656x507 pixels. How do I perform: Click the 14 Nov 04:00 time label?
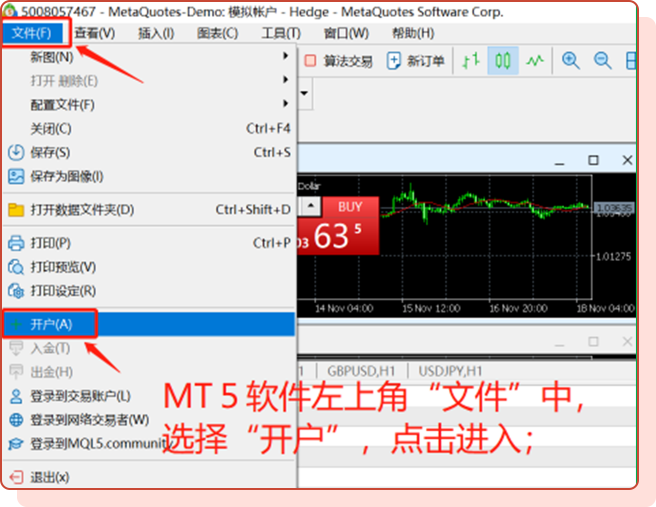pos(344,309)
